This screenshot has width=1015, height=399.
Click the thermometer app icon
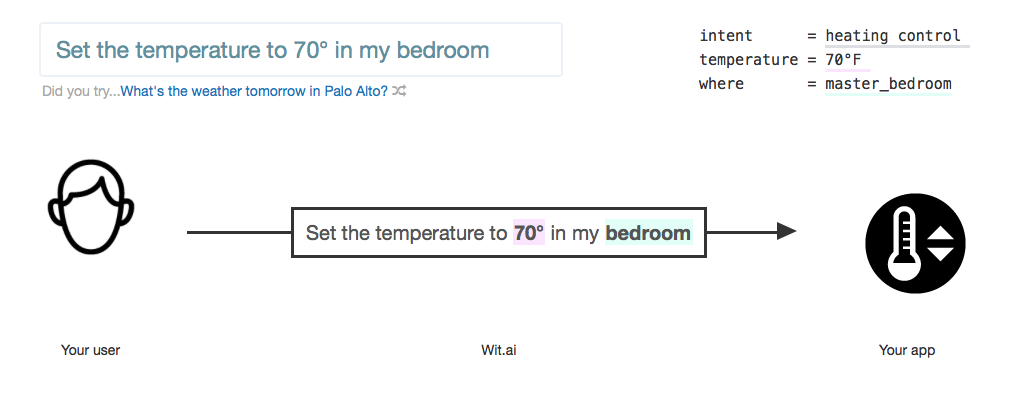(915, 244)
